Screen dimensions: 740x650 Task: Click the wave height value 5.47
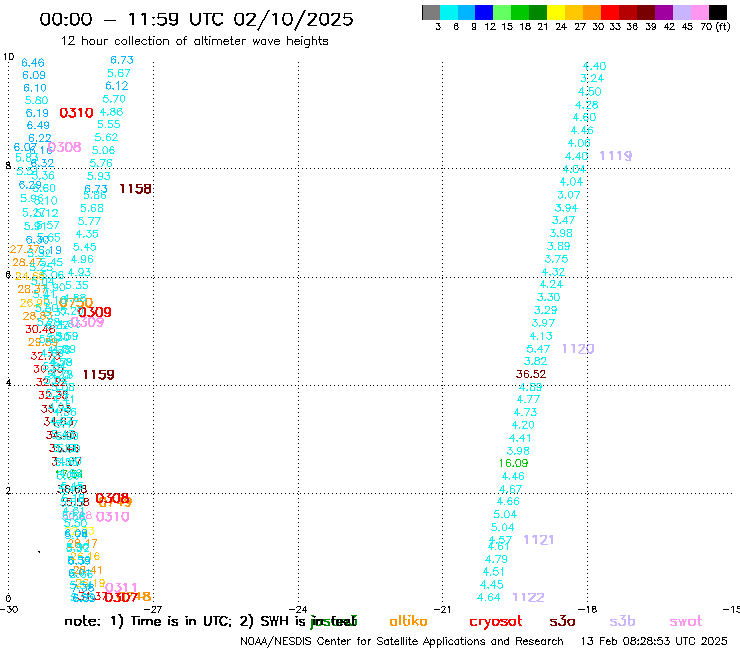(538, 349)
